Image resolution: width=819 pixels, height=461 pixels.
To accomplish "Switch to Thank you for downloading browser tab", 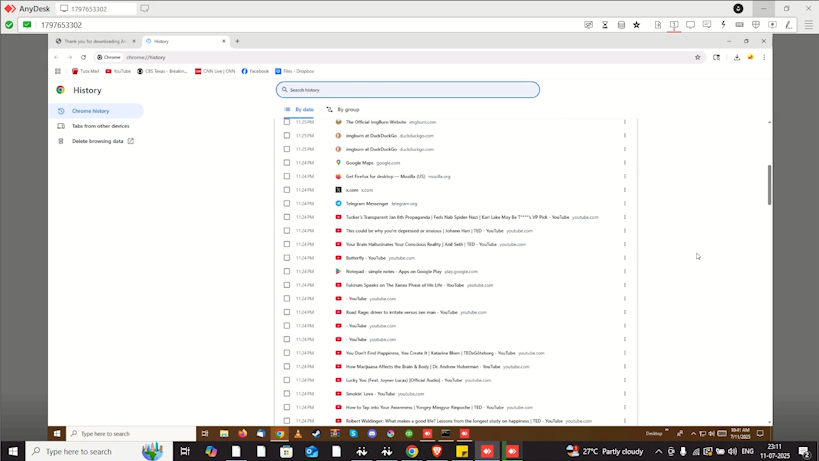I will coord(96,41).
